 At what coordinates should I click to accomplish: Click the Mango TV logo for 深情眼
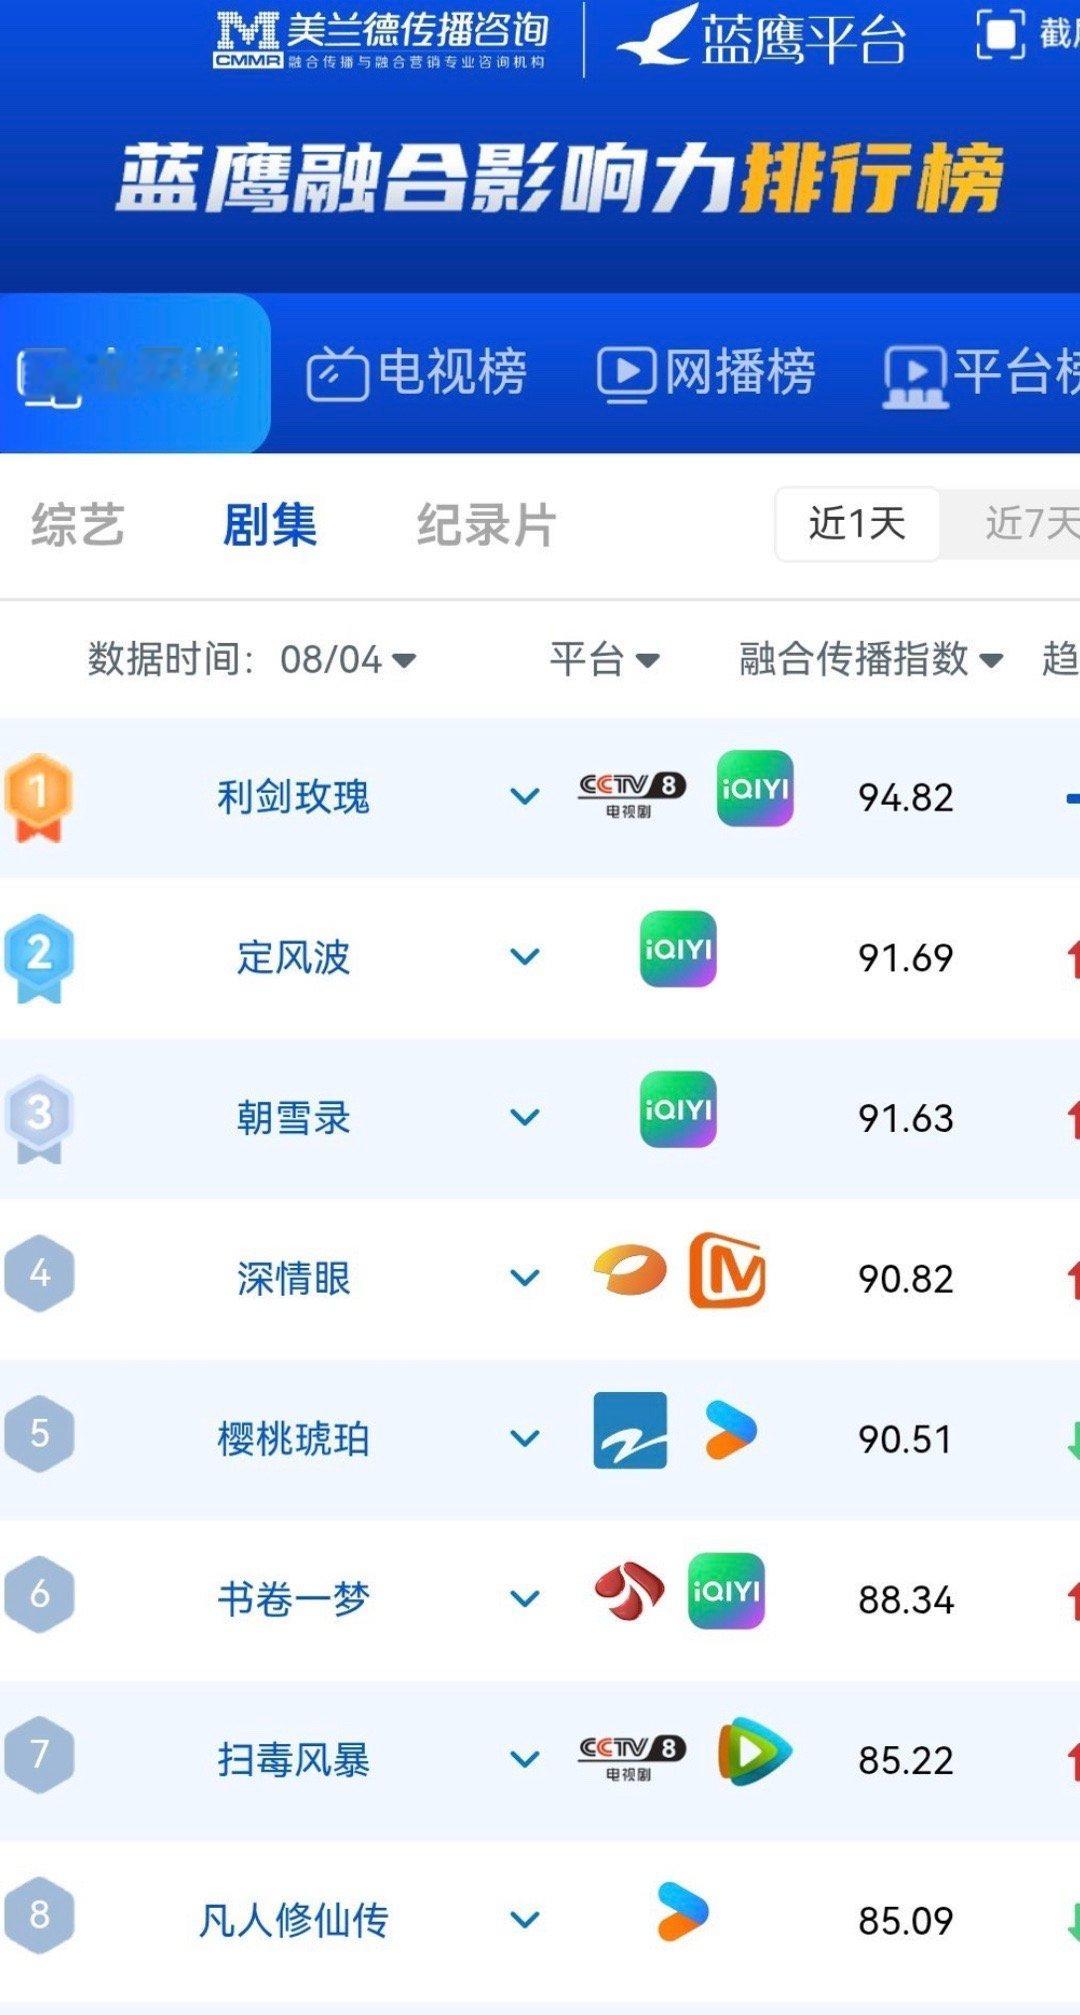pos(727,1271)
